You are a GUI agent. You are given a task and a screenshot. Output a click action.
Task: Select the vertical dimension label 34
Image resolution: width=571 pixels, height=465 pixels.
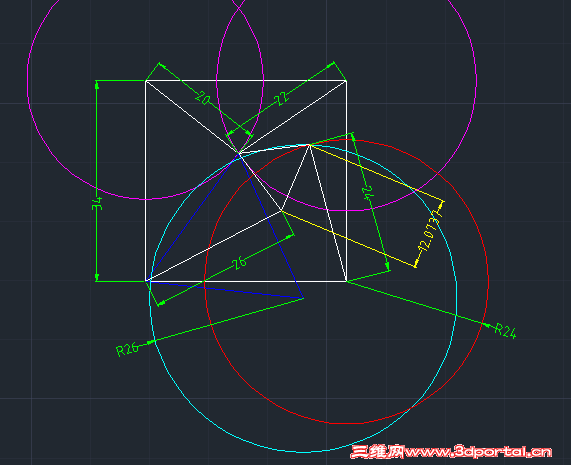[97, 204]
